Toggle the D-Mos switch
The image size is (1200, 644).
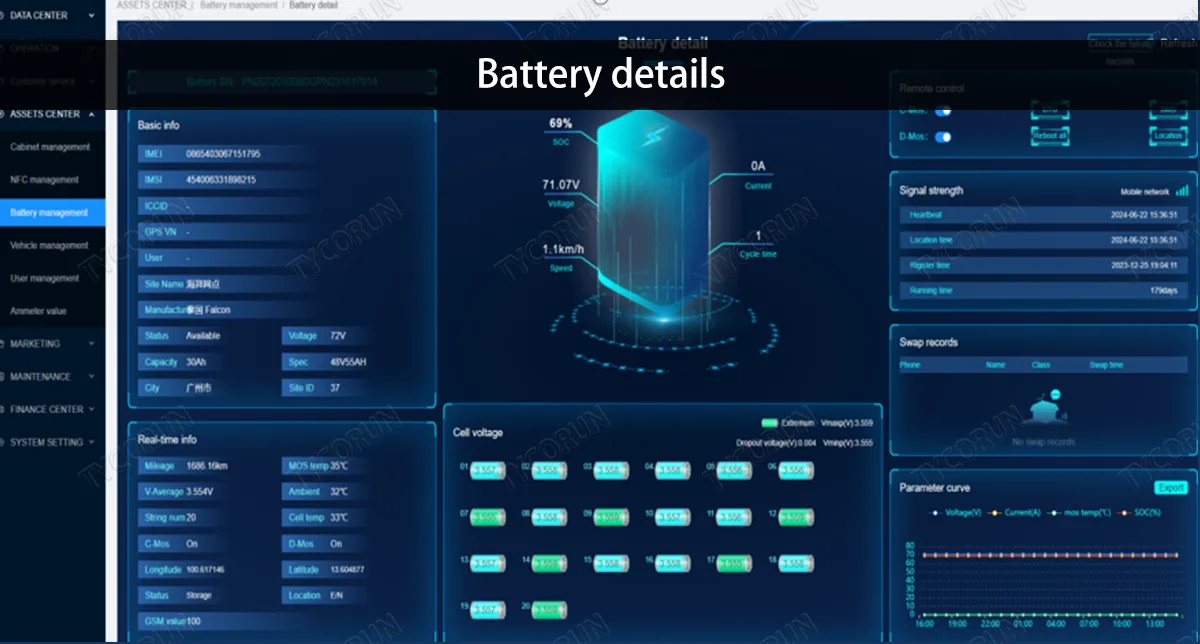pos(942,137)
